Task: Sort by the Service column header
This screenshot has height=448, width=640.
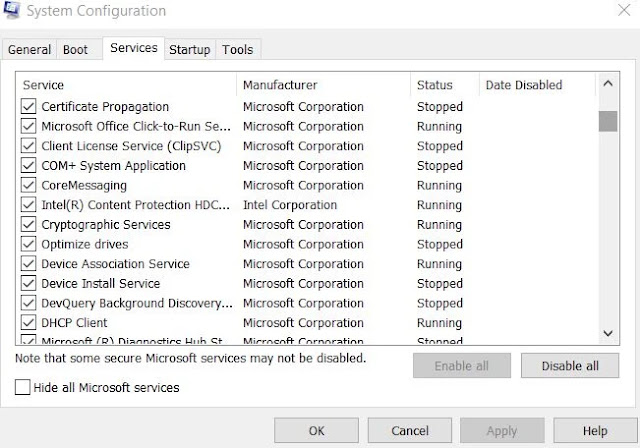Action: [x=126, y=85]
